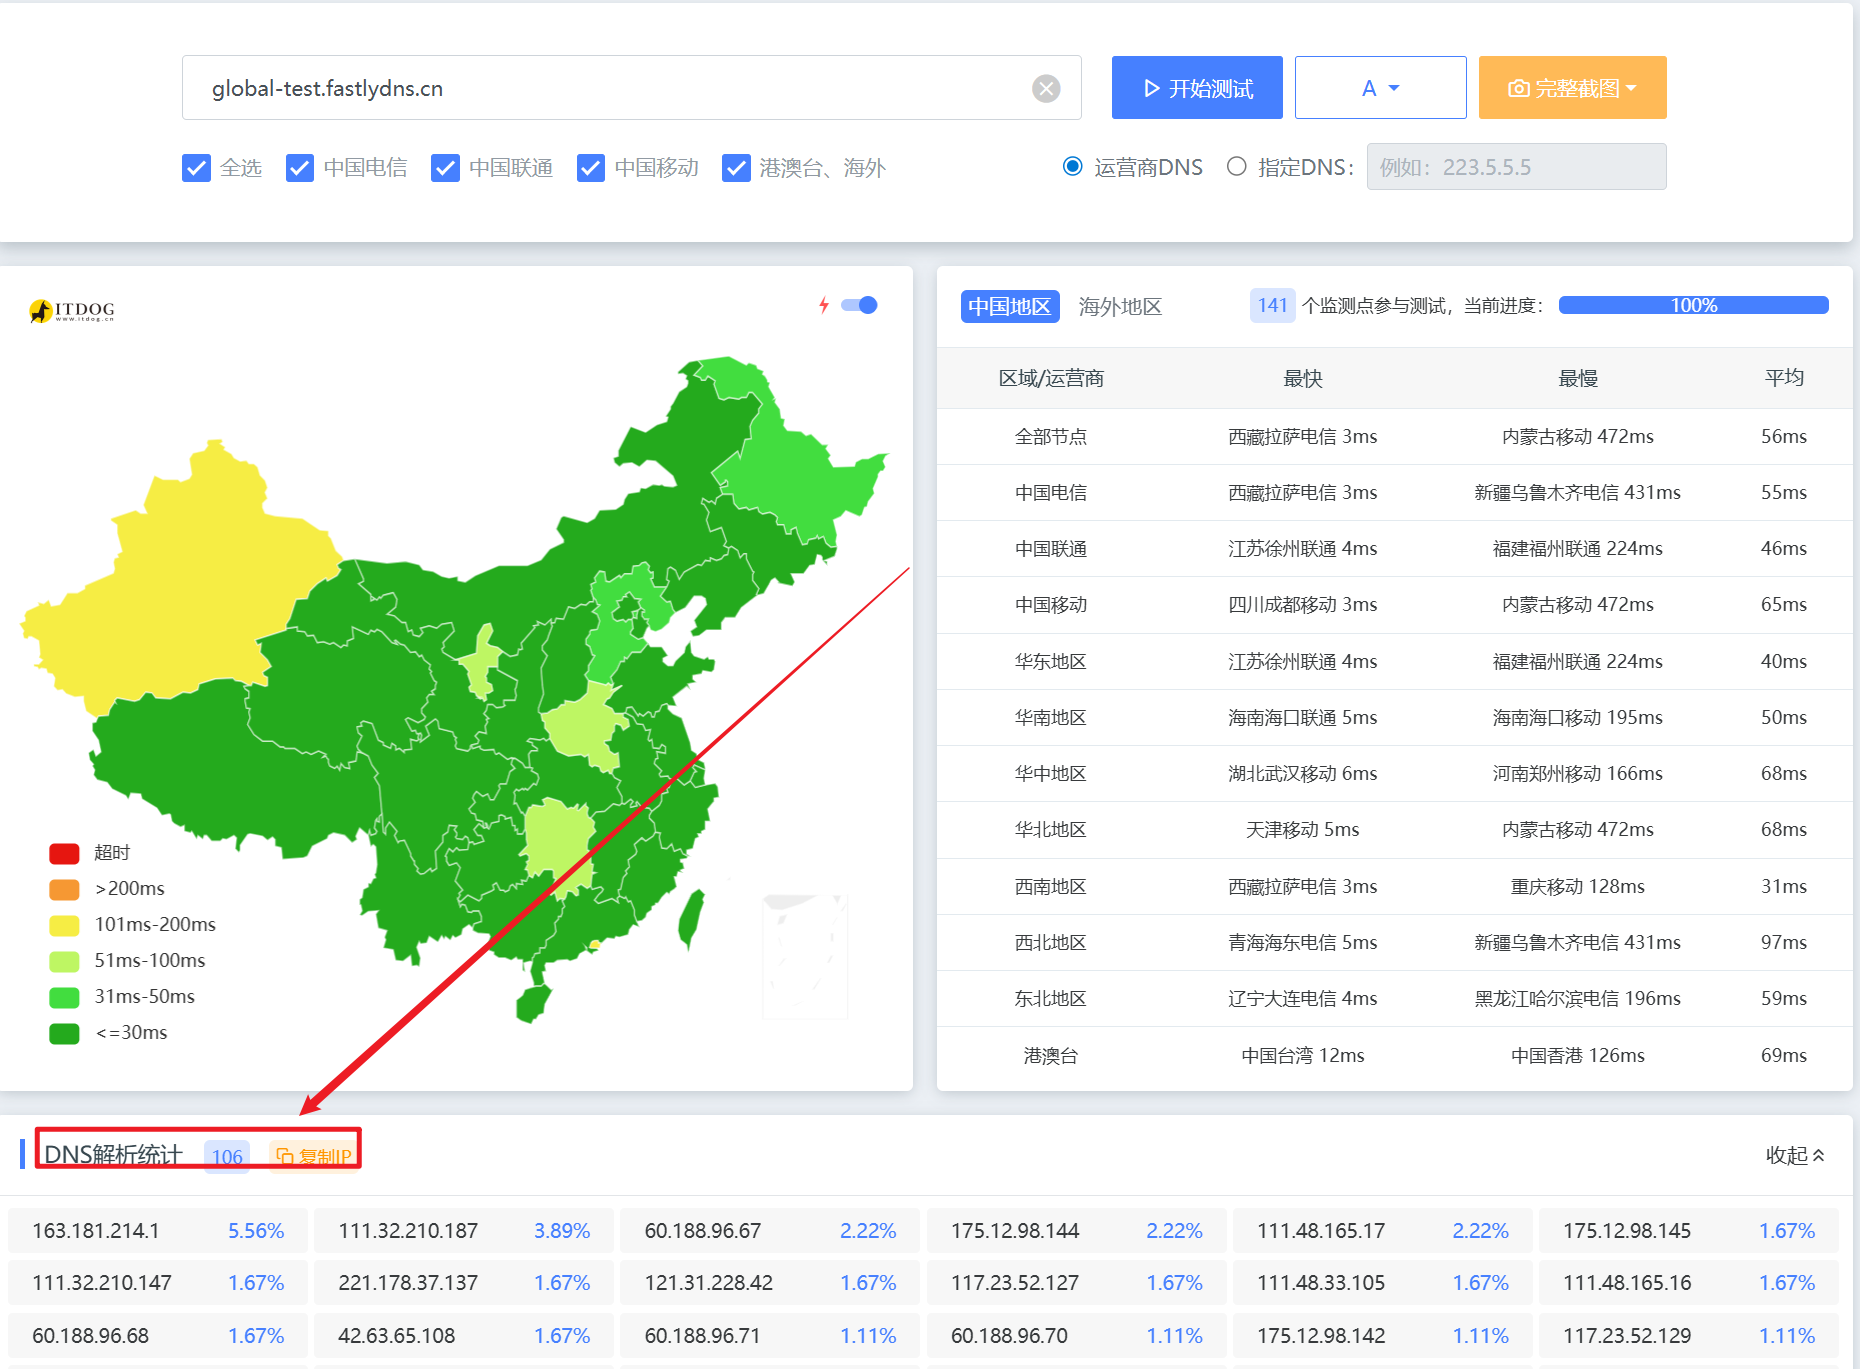Click the IP 111.32.210.187 entry
This screenshot has width=1860, height=1369.
464,1231
